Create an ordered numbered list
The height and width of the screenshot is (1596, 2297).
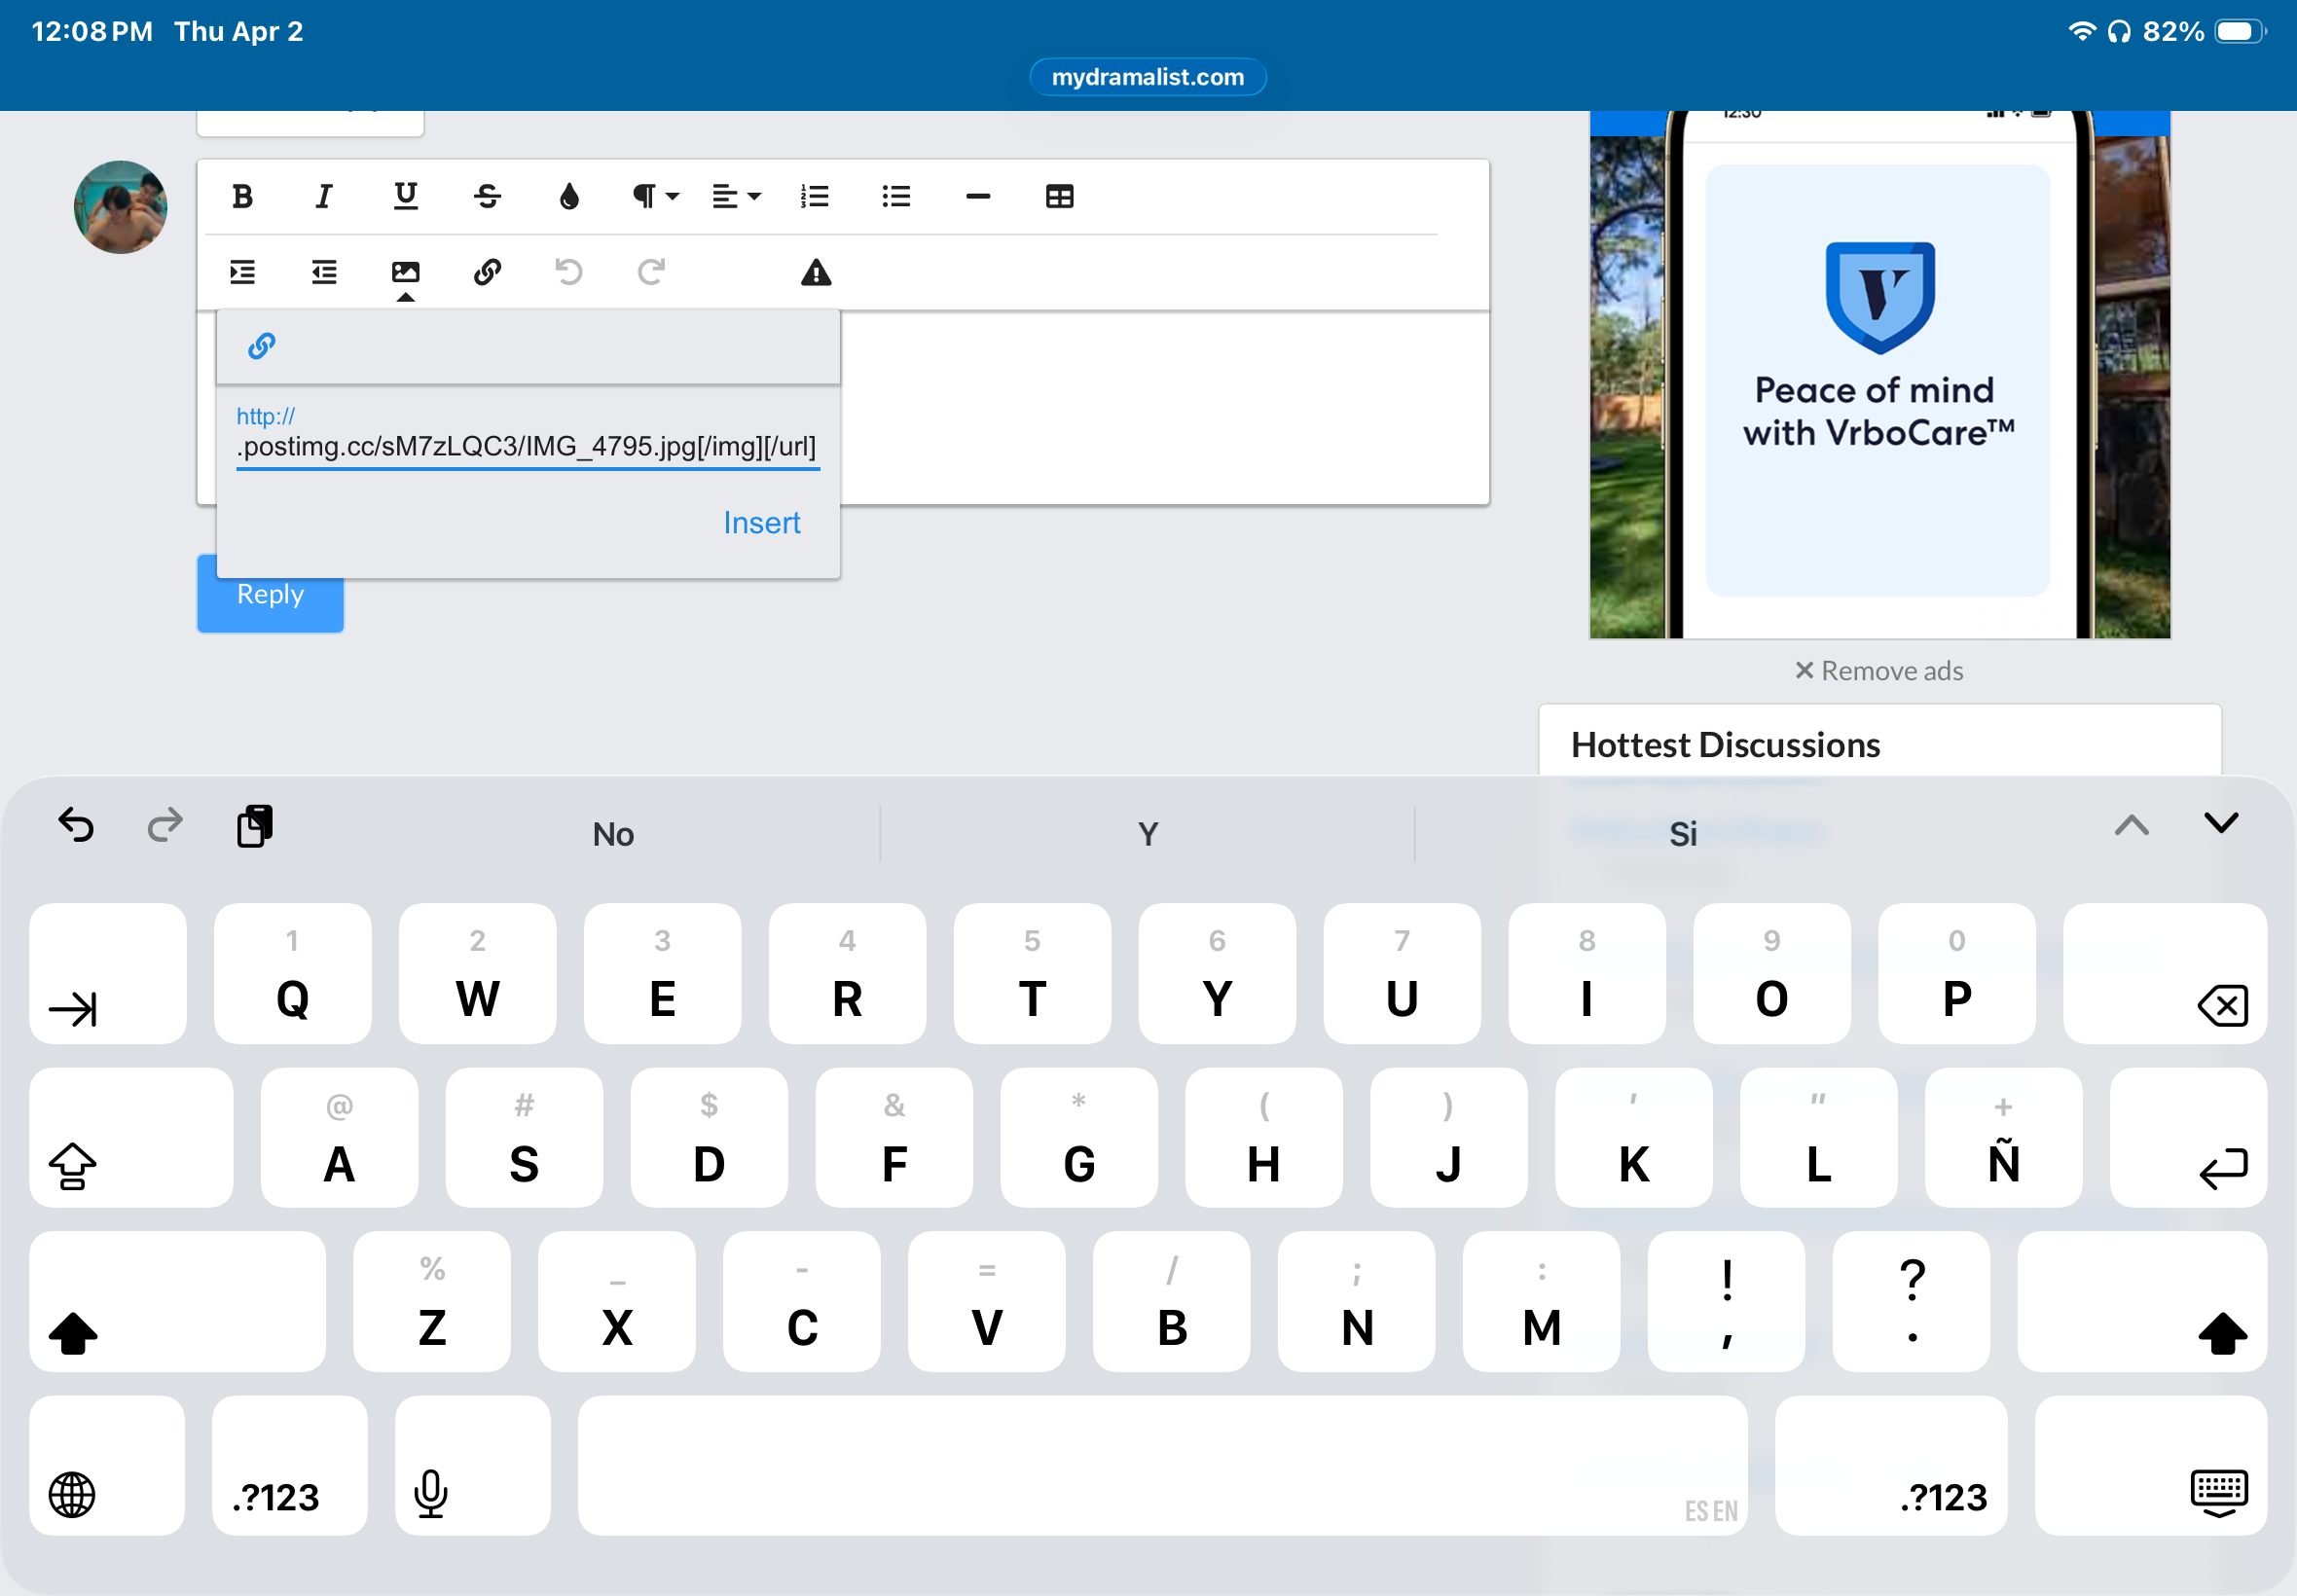pyautogui.click(x=814, y=196)
